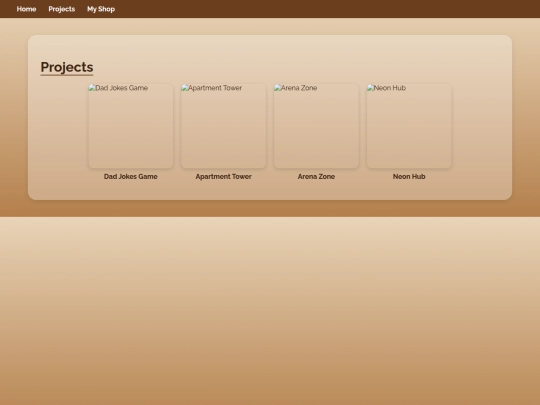
Task: Open the My Shop nav link
Action: pos(101,9)
